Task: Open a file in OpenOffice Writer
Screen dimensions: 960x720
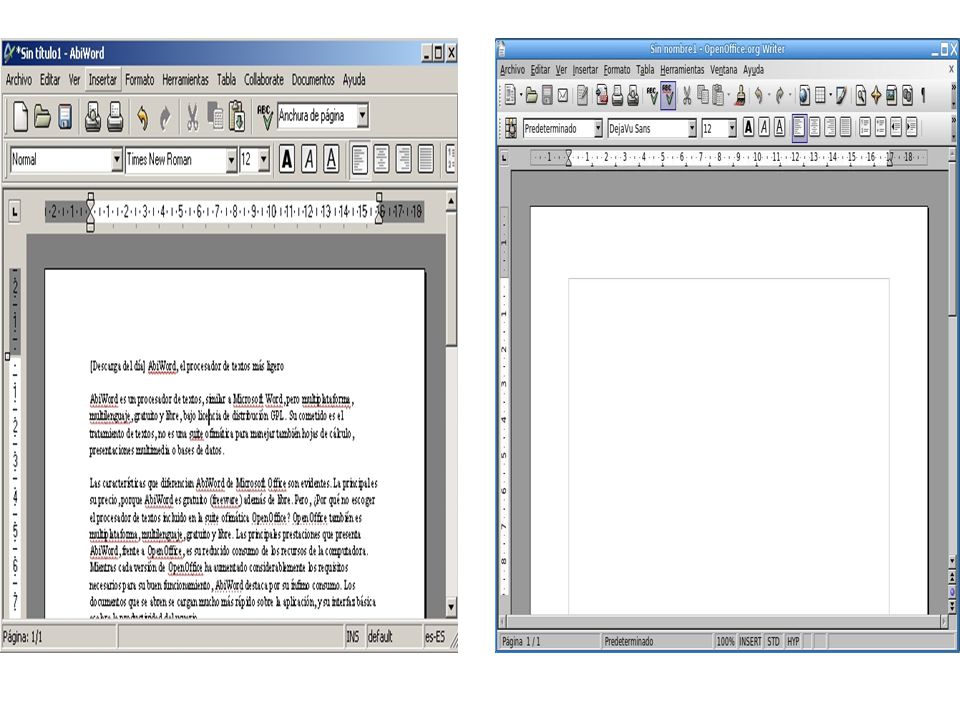Action: 531,95
